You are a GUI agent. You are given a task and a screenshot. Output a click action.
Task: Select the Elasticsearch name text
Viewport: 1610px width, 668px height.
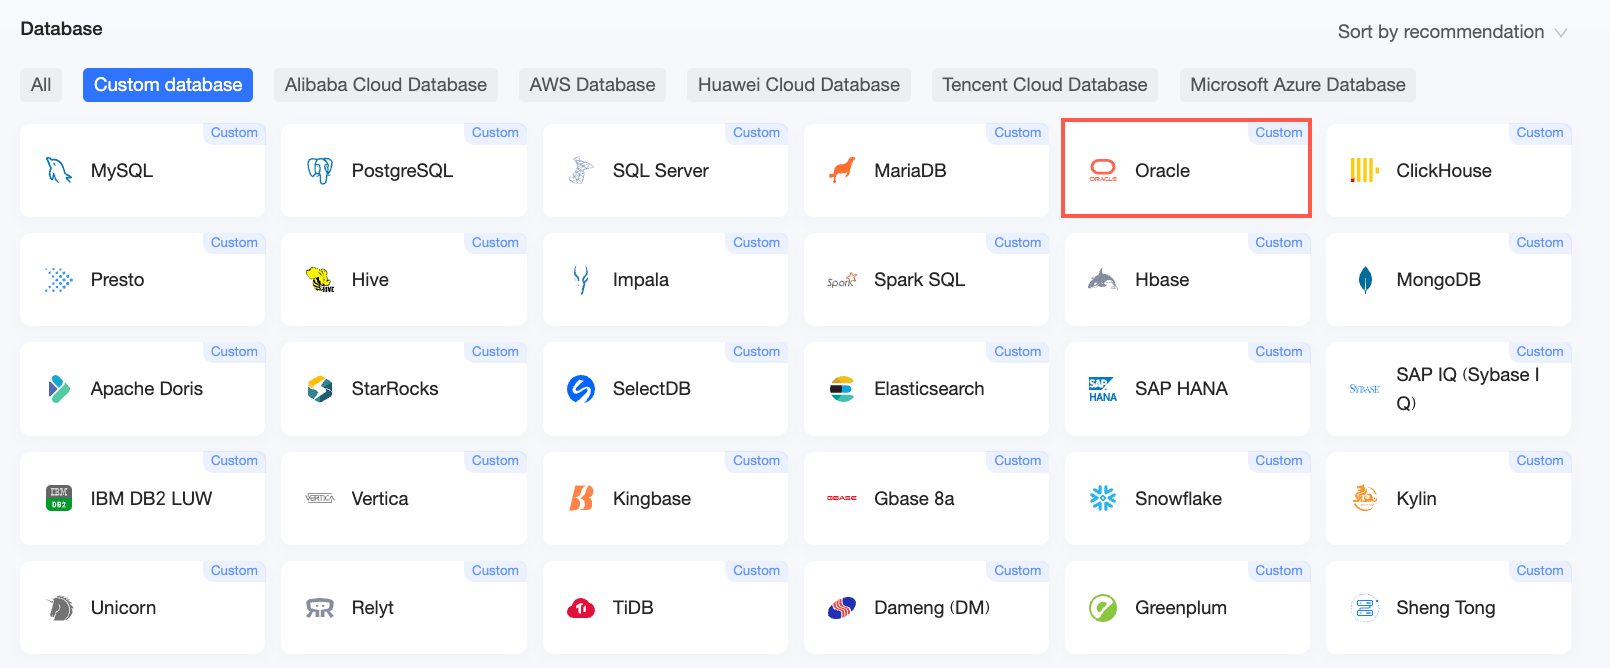coord(929,389)
